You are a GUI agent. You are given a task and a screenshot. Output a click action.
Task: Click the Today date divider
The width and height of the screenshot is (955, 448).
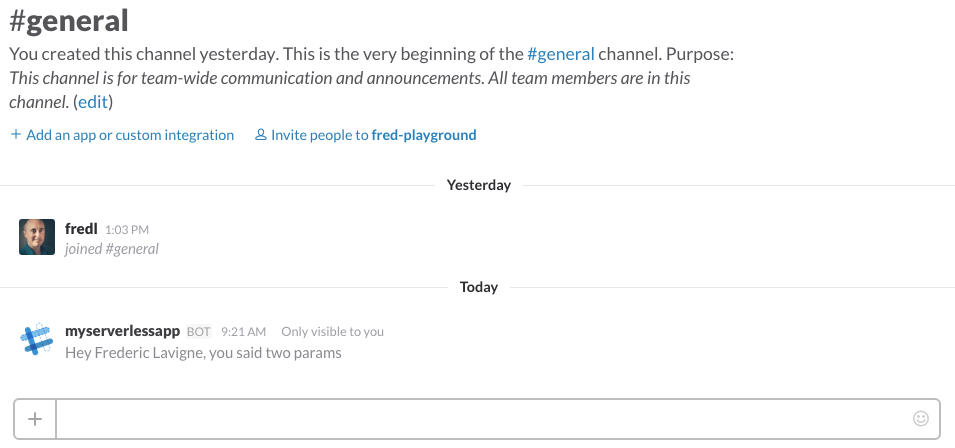pyautogui.click(x=478, y=287)
